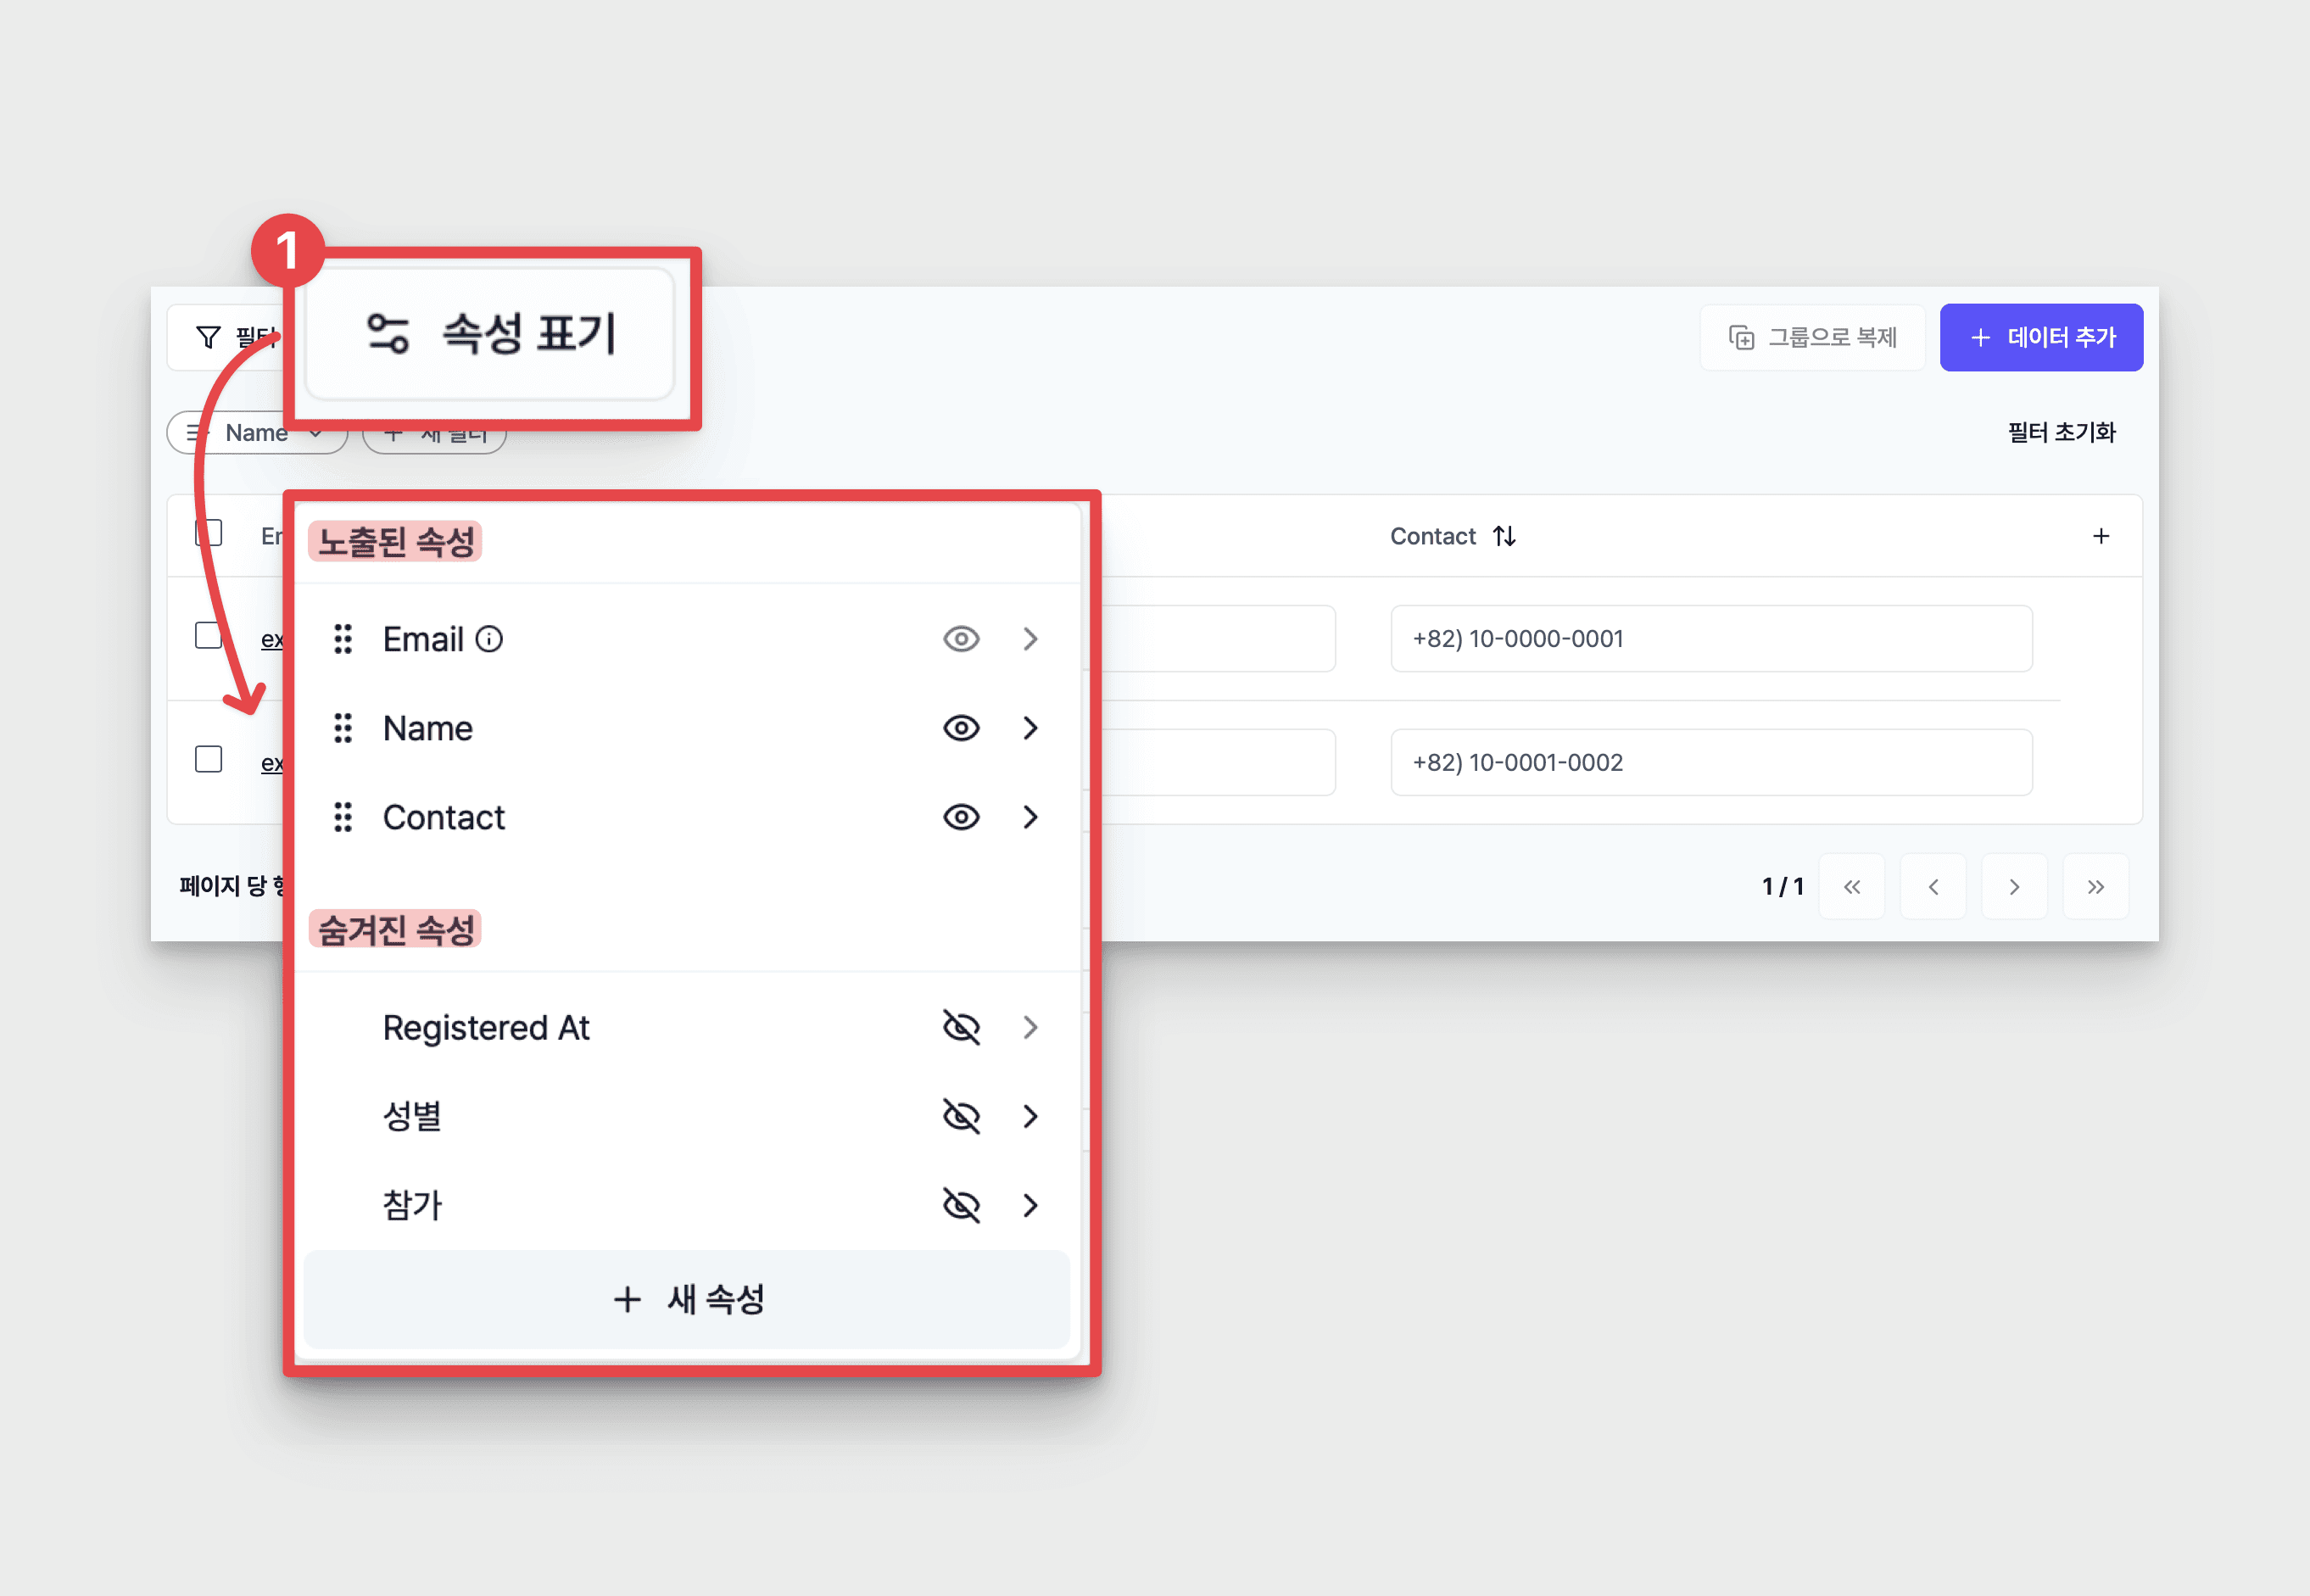Go to first page double-chevron
This screenshot has width=2310, height=1596.
click(1851, 886)
